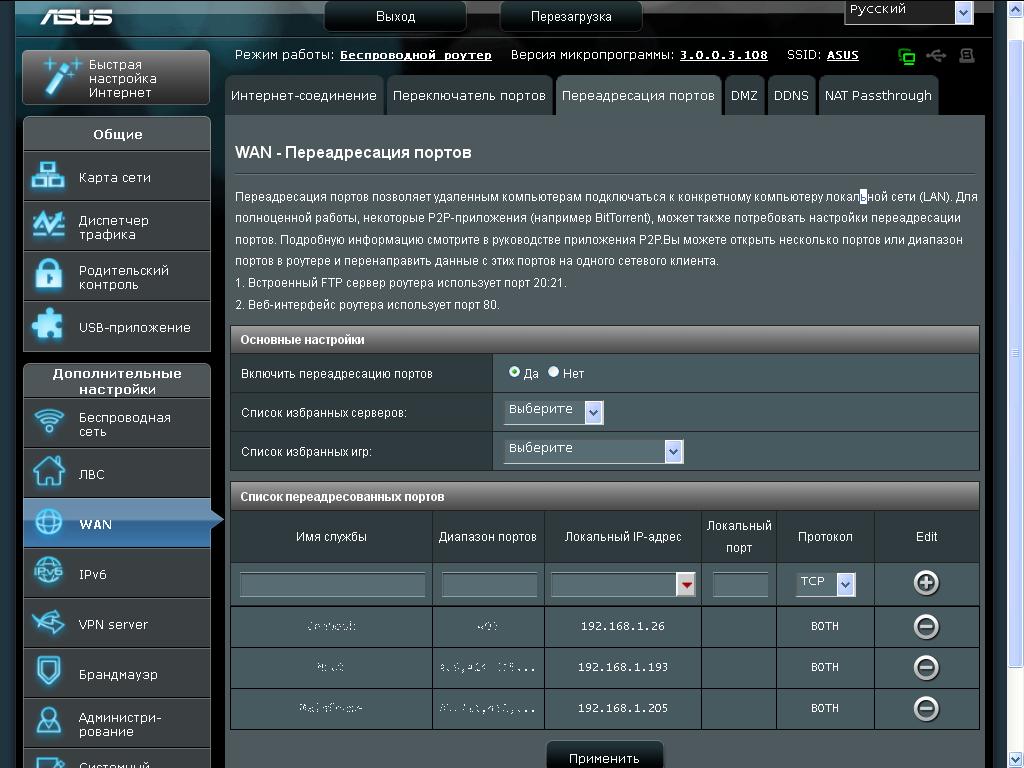The height and width of the screenshot is (768, 1024).
Task: Open USB-приложение puzzle icon
Action: point(48,326)
